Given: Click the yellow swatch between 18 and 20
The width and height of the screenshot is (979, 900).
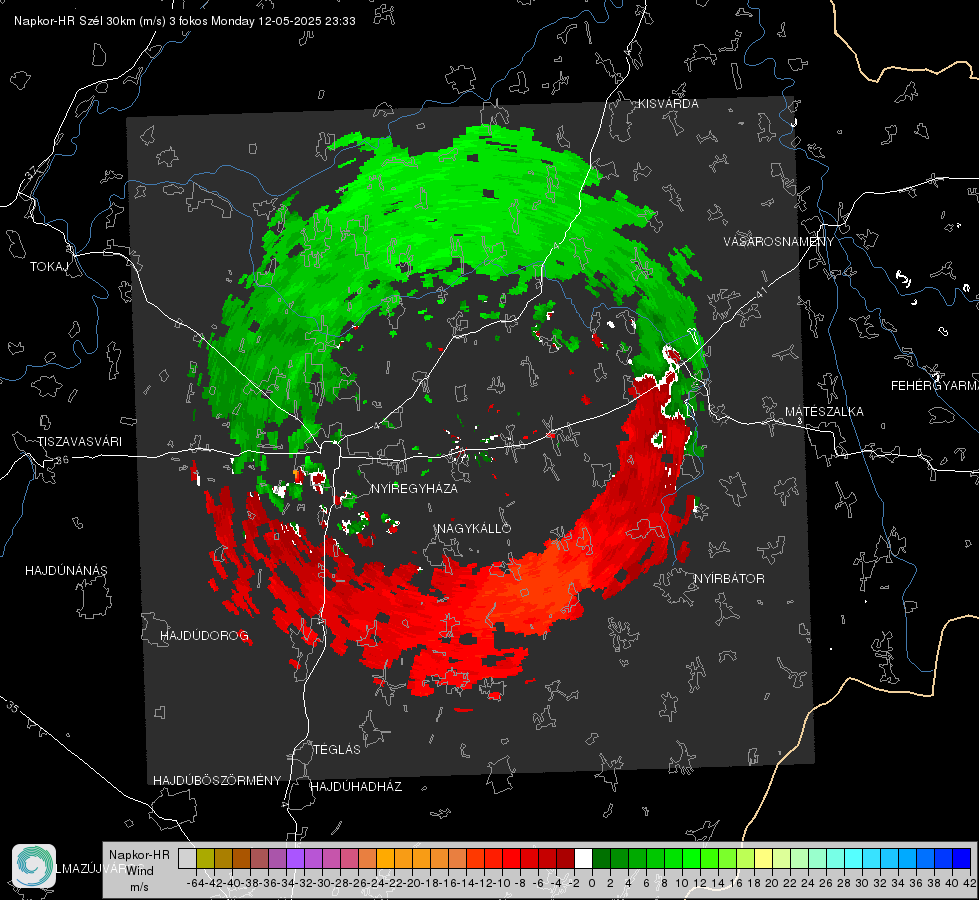Looking at the screenshot, I should coord(763,859).
